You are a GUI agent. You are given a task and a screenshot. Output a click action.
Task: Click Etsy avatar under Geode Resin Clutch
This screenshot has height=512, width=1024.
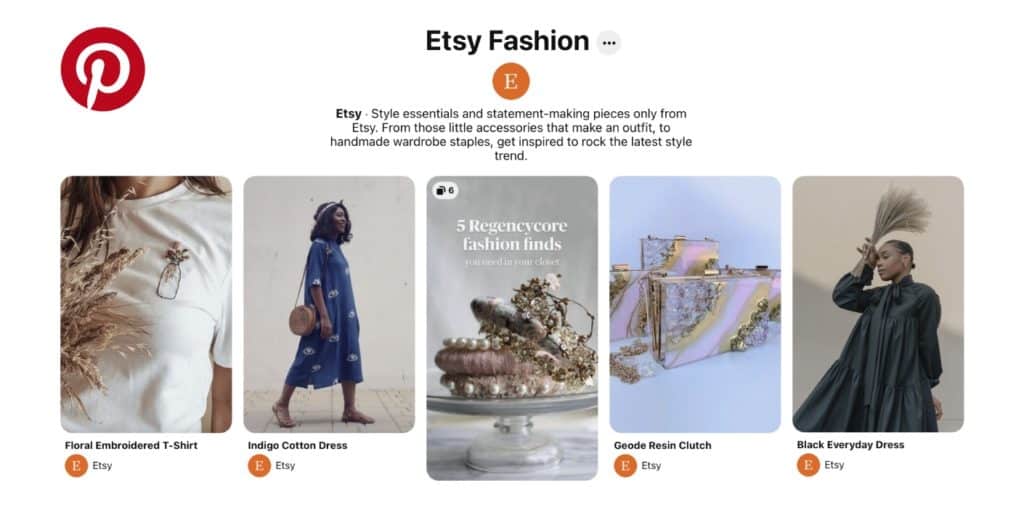coord(626,466)
